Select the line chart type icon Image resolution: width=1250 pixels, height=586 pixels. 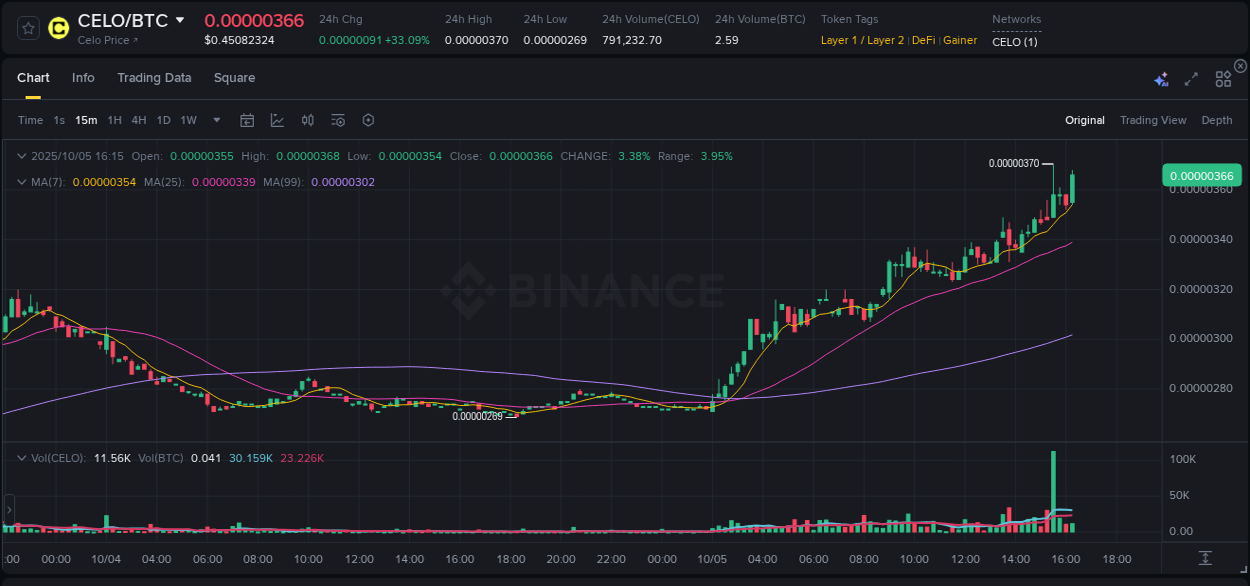277,119
